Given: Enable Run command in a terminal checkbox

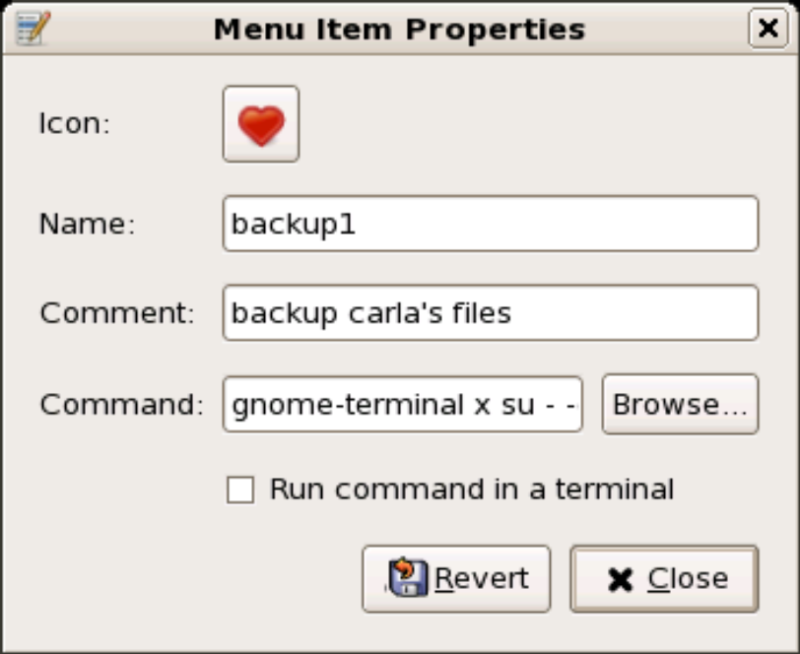Looking at the screenshot, I should click(x=240, y=490).
